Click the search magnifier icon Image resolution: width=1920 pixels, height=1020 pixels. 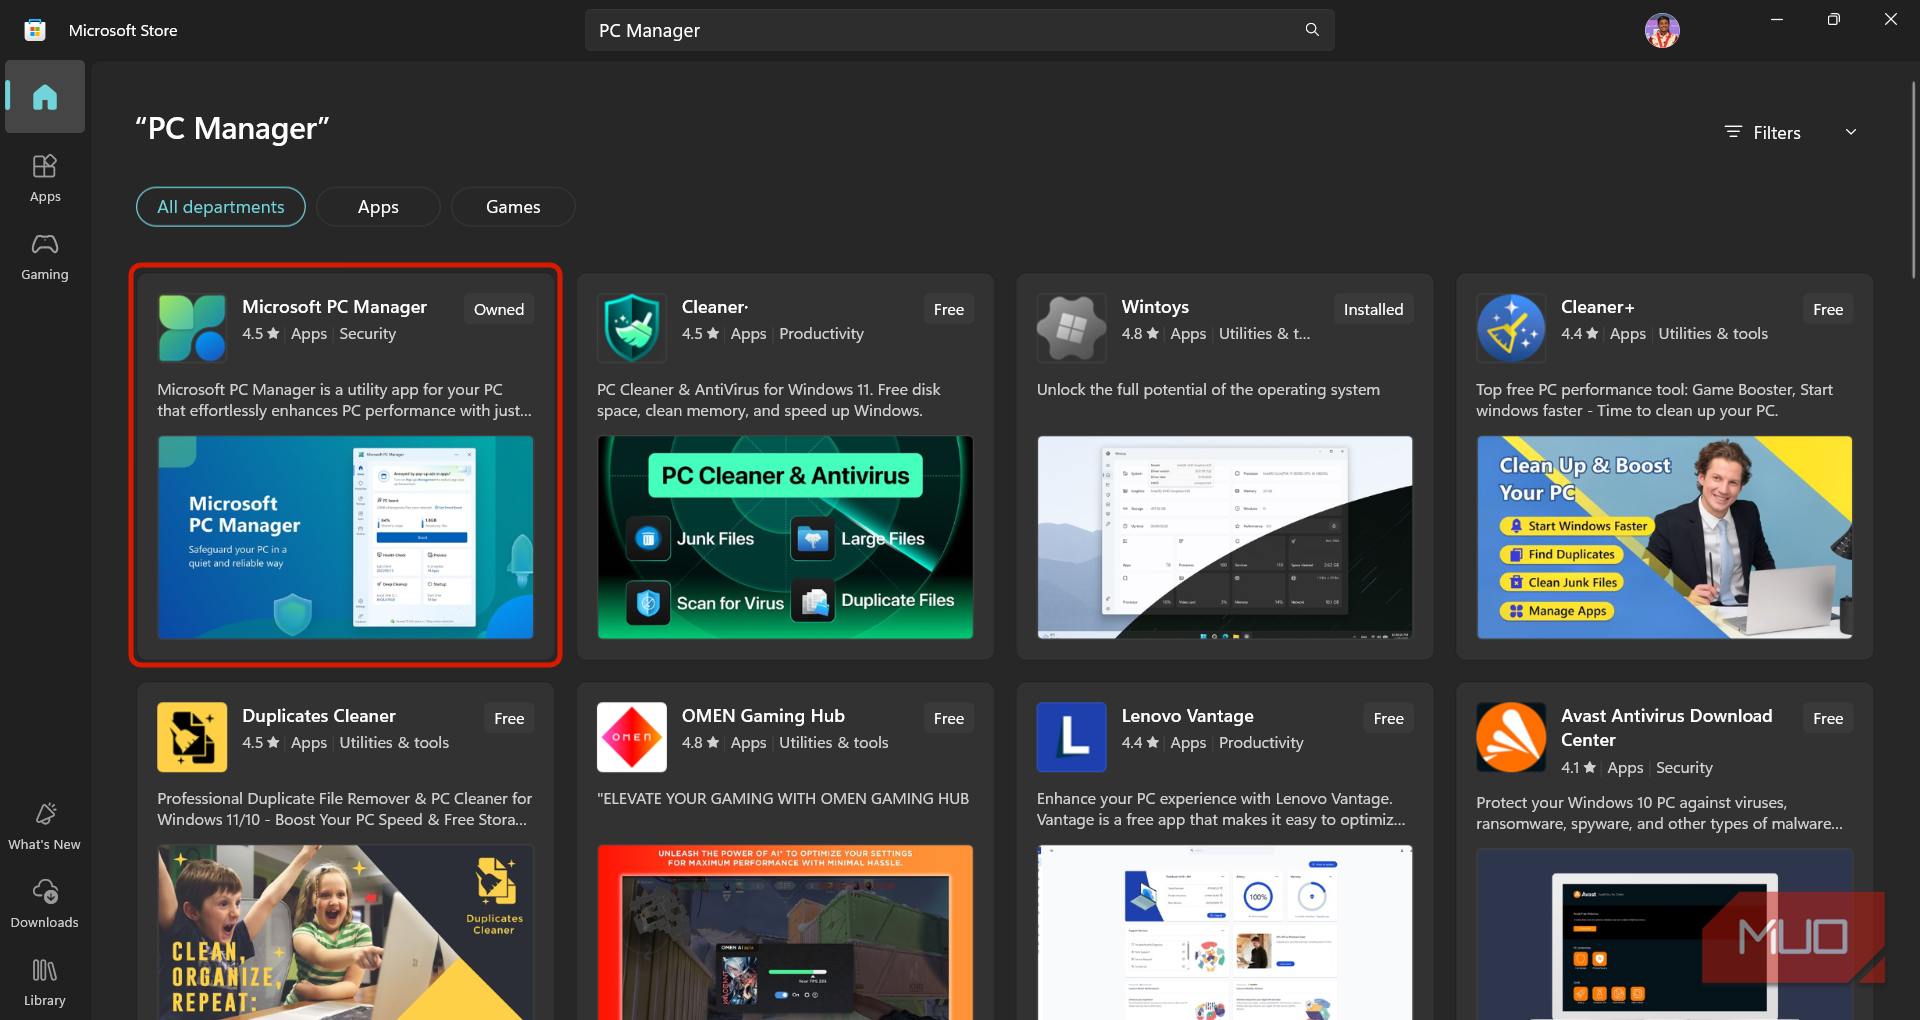coord(1312,30)
